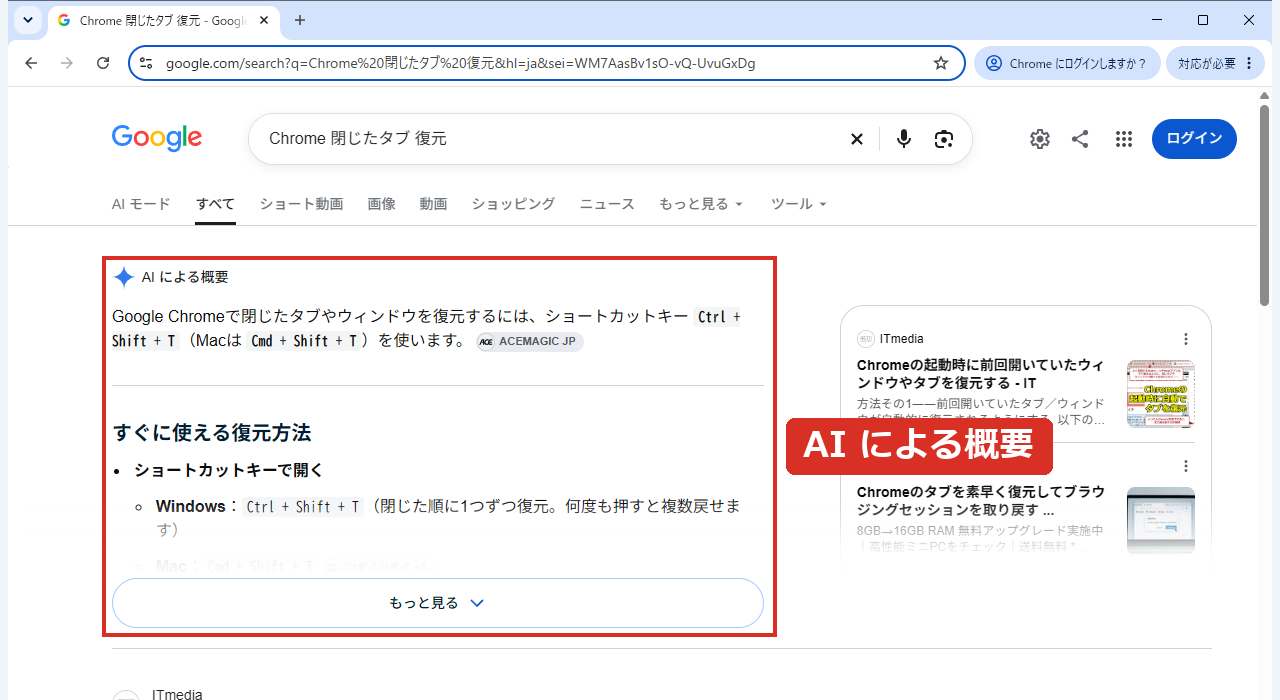Select the すべて tab

(x=215, y=204)
